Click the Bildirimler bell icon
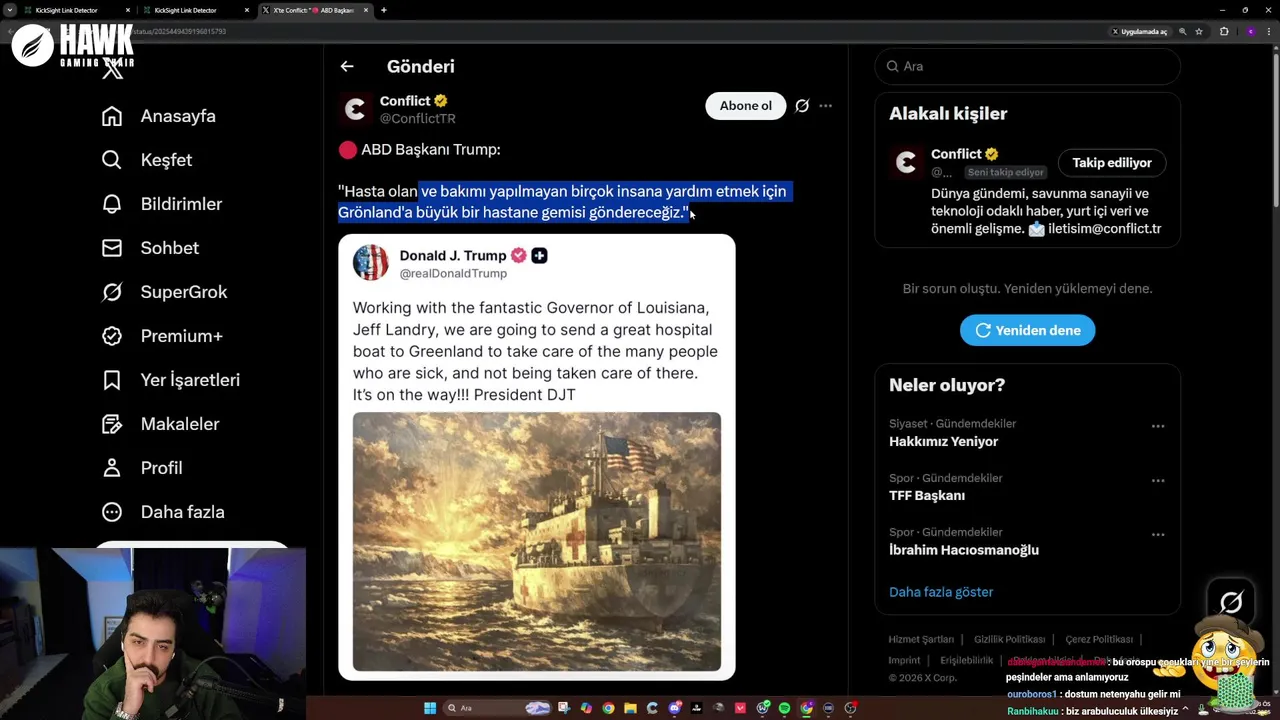 112,204
